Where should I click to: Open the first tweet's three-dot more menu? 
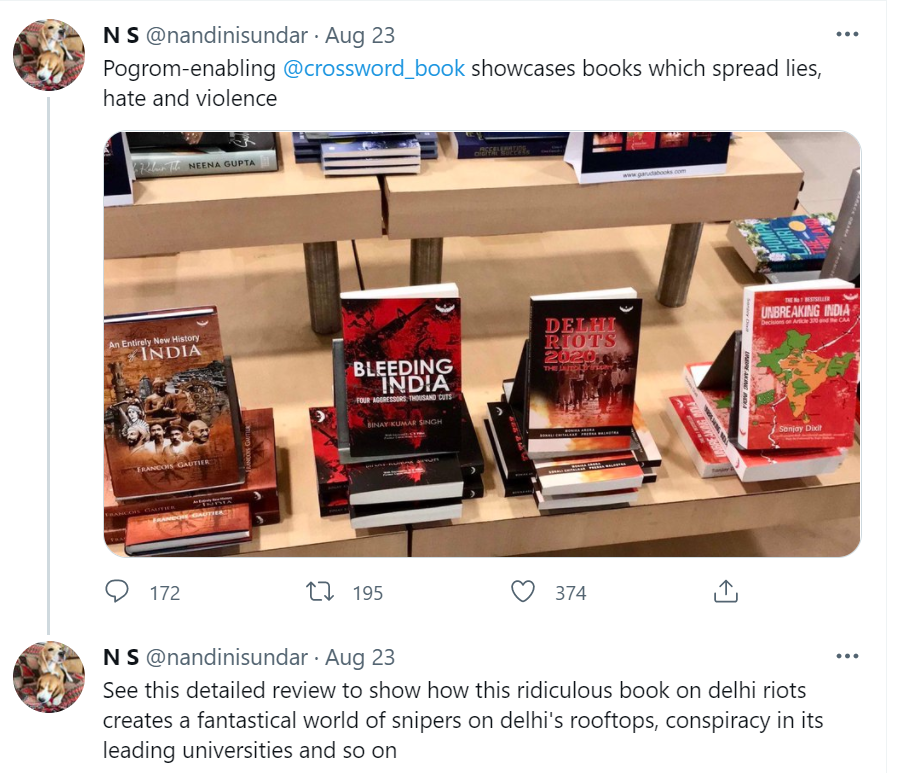coord(847,34)
